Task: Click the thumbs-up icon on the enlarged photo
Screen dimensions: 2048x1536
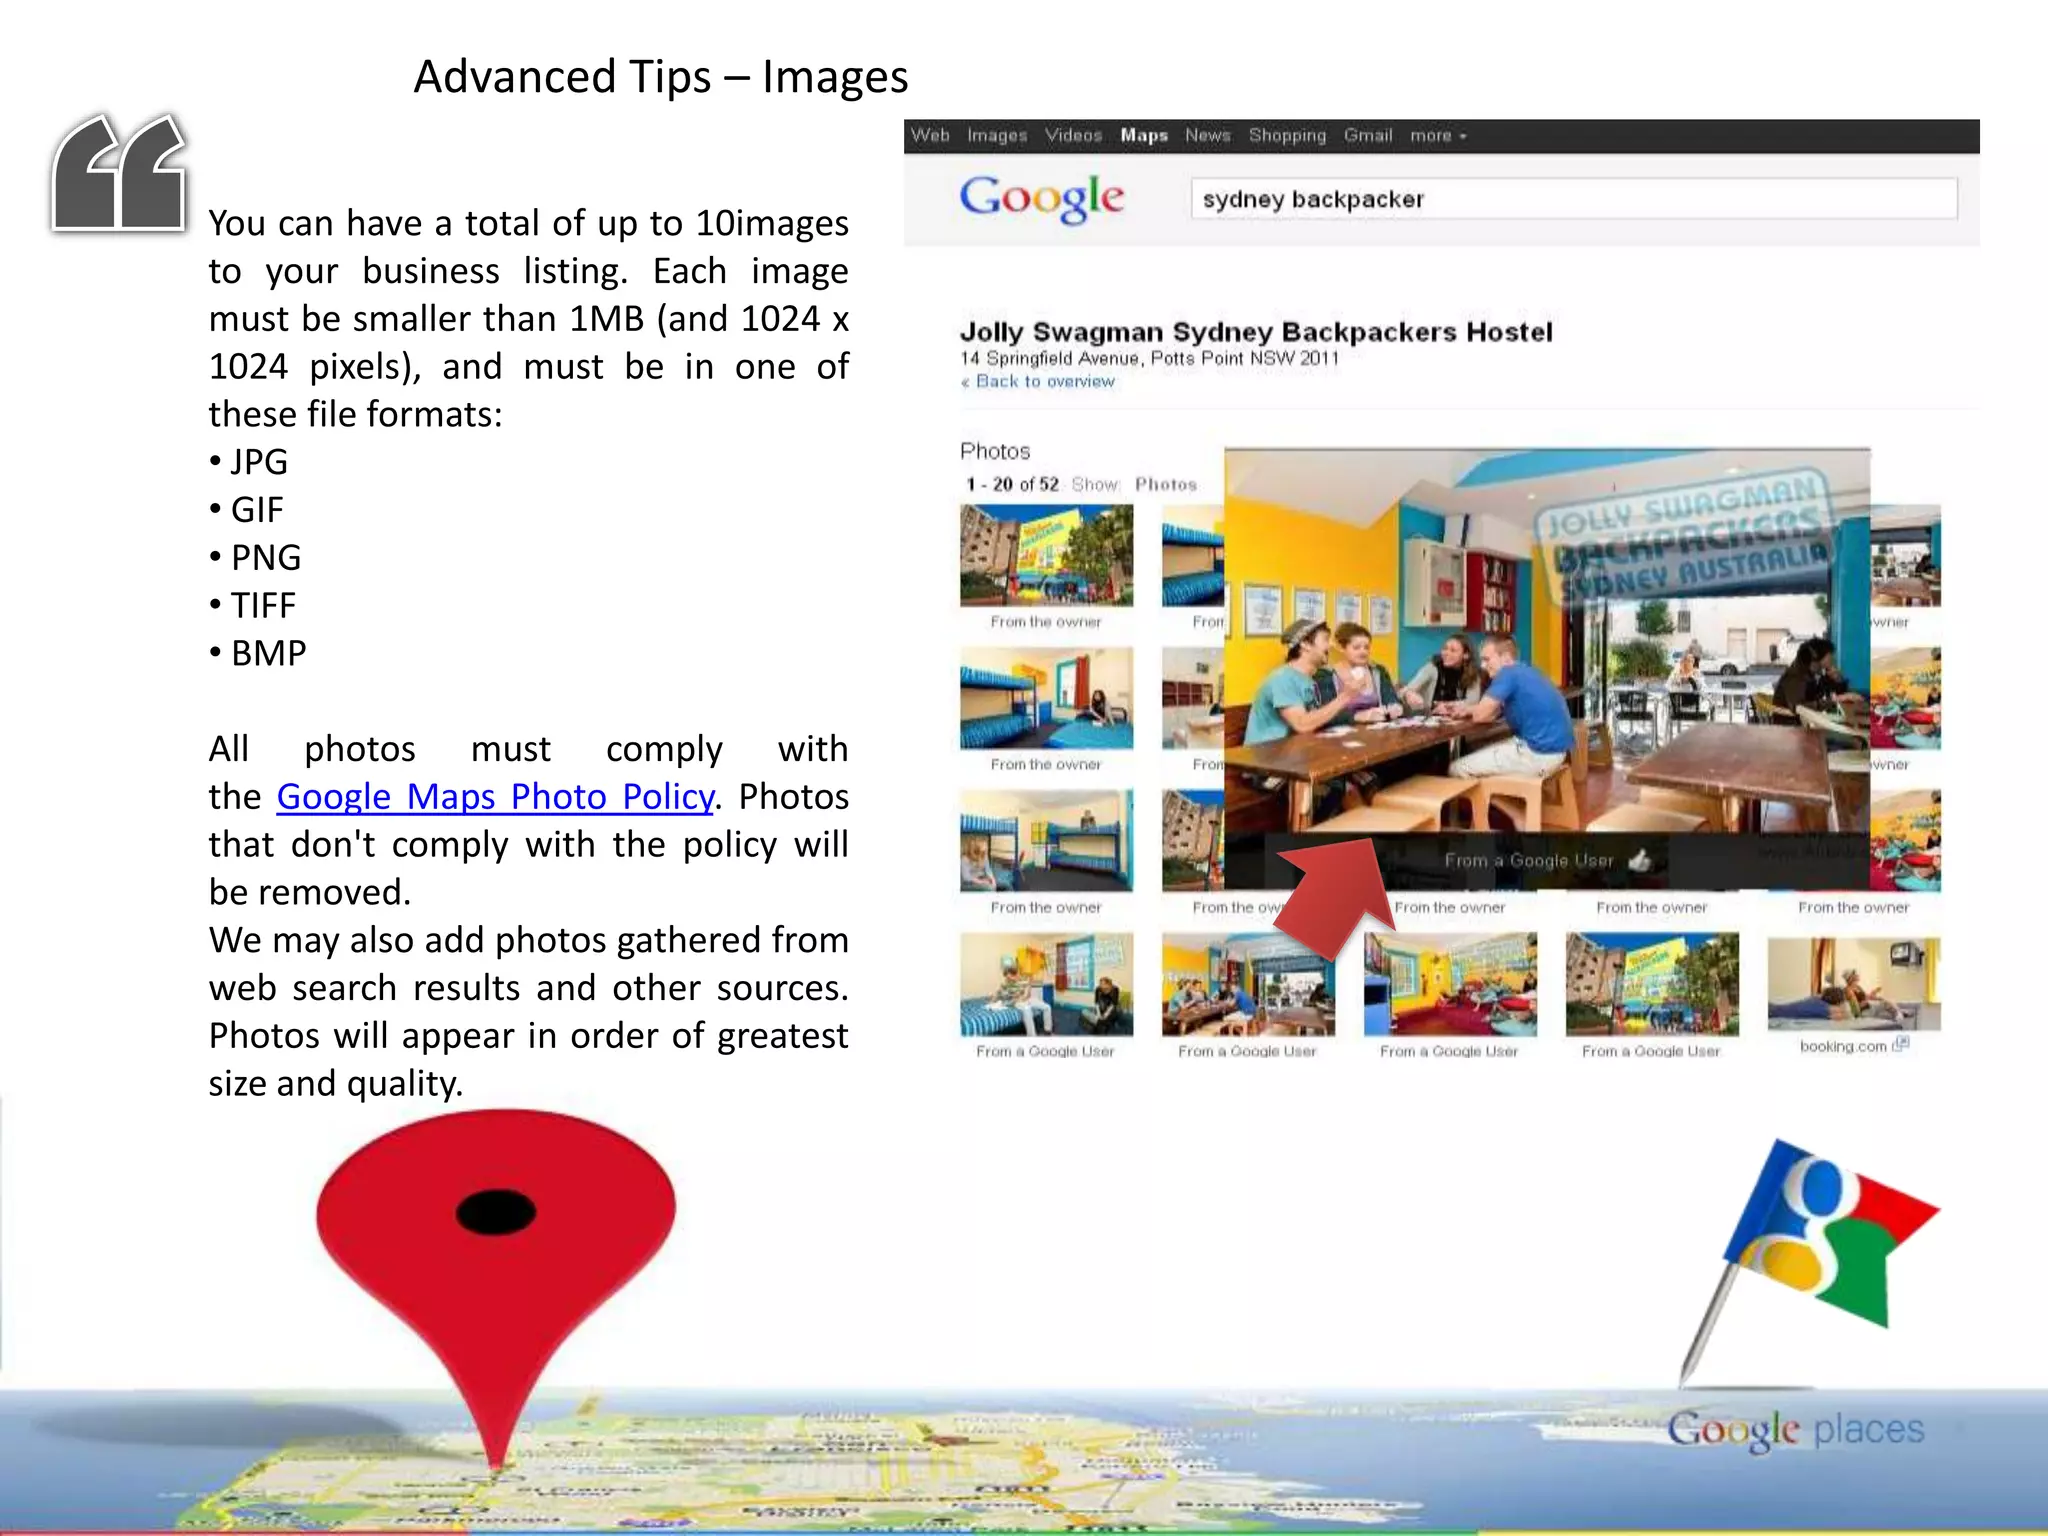Action: [1640, 860]
